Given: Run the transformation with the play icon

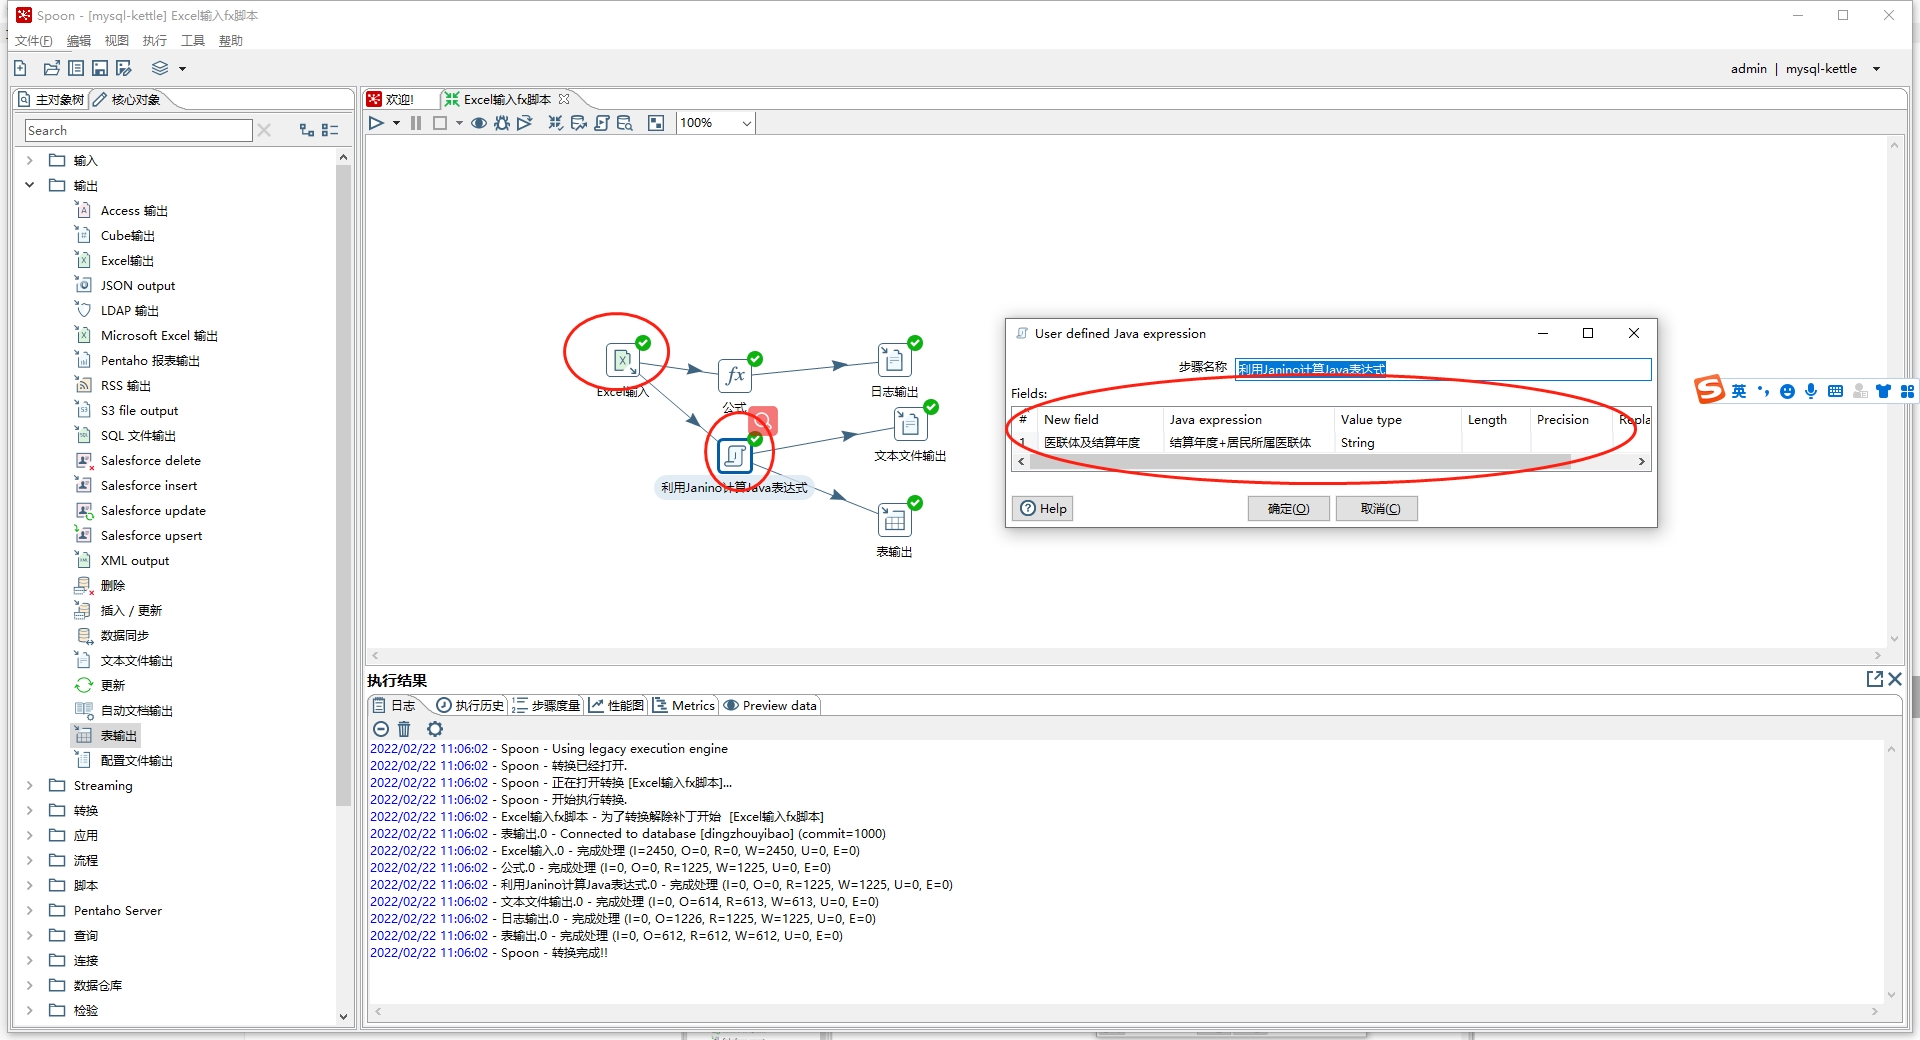Looking at the screenshot, I should [x=376, y=123].
